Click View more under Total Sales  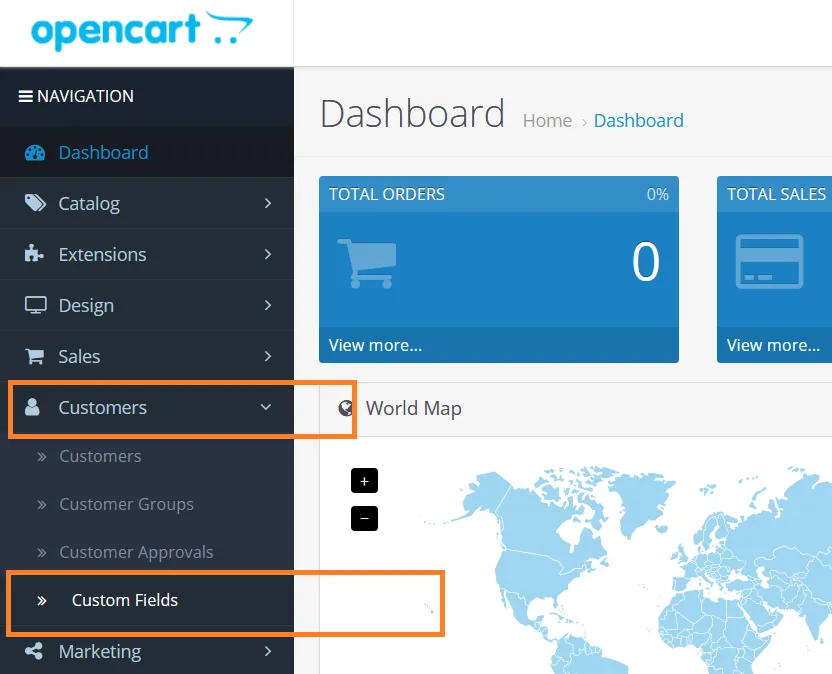click(773, 345)
